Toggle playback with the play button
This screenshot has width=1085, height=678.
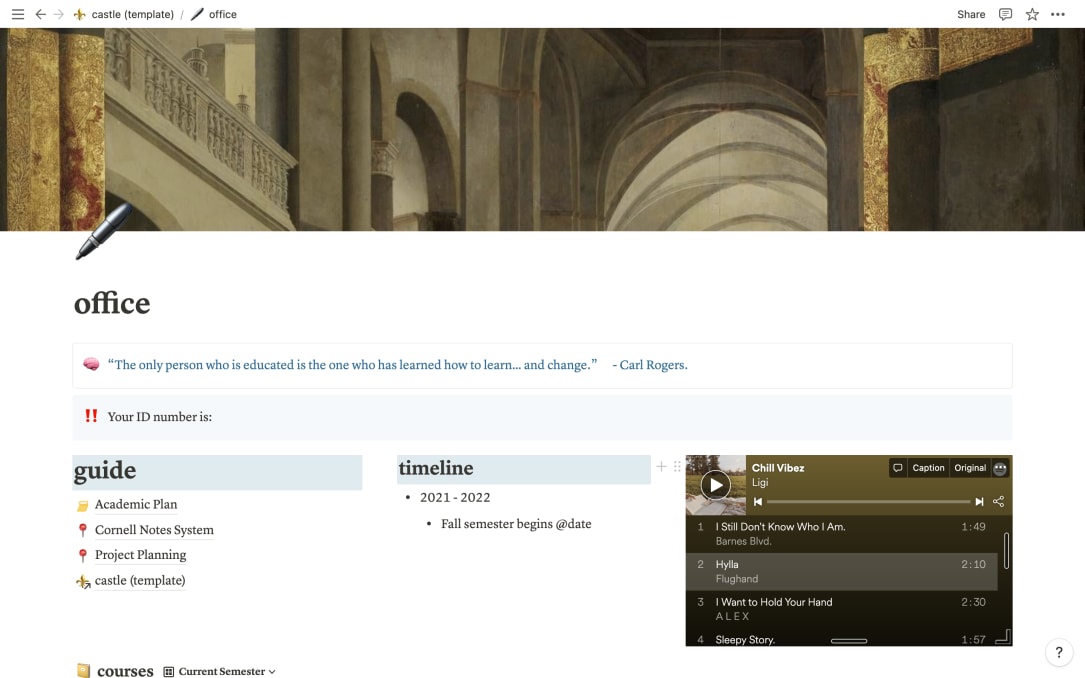714,486
